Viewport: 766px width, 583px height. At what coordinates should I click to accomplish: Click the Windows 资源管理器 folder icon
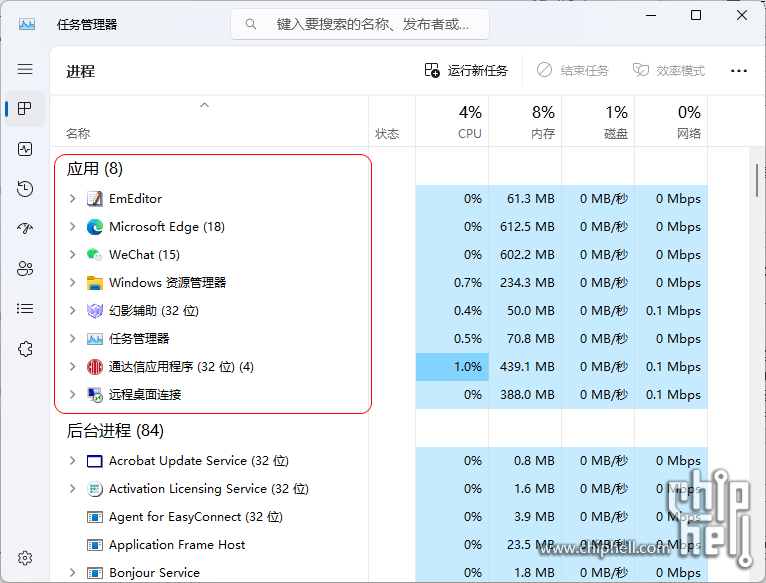(x=95, y=283)
